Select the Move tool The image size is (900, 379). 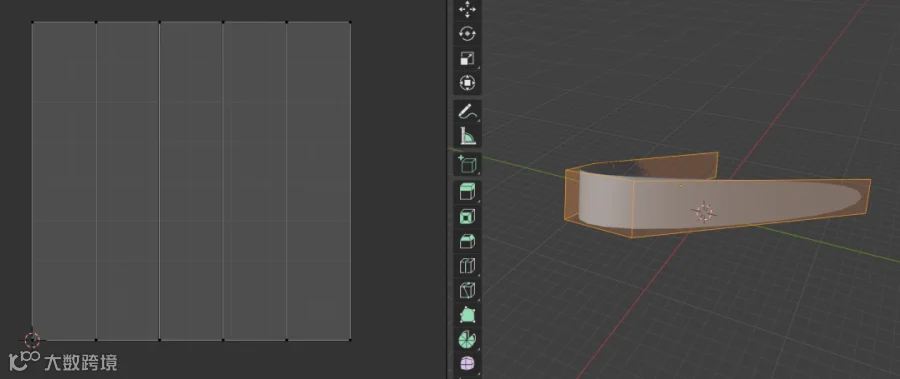pos(467,10)
